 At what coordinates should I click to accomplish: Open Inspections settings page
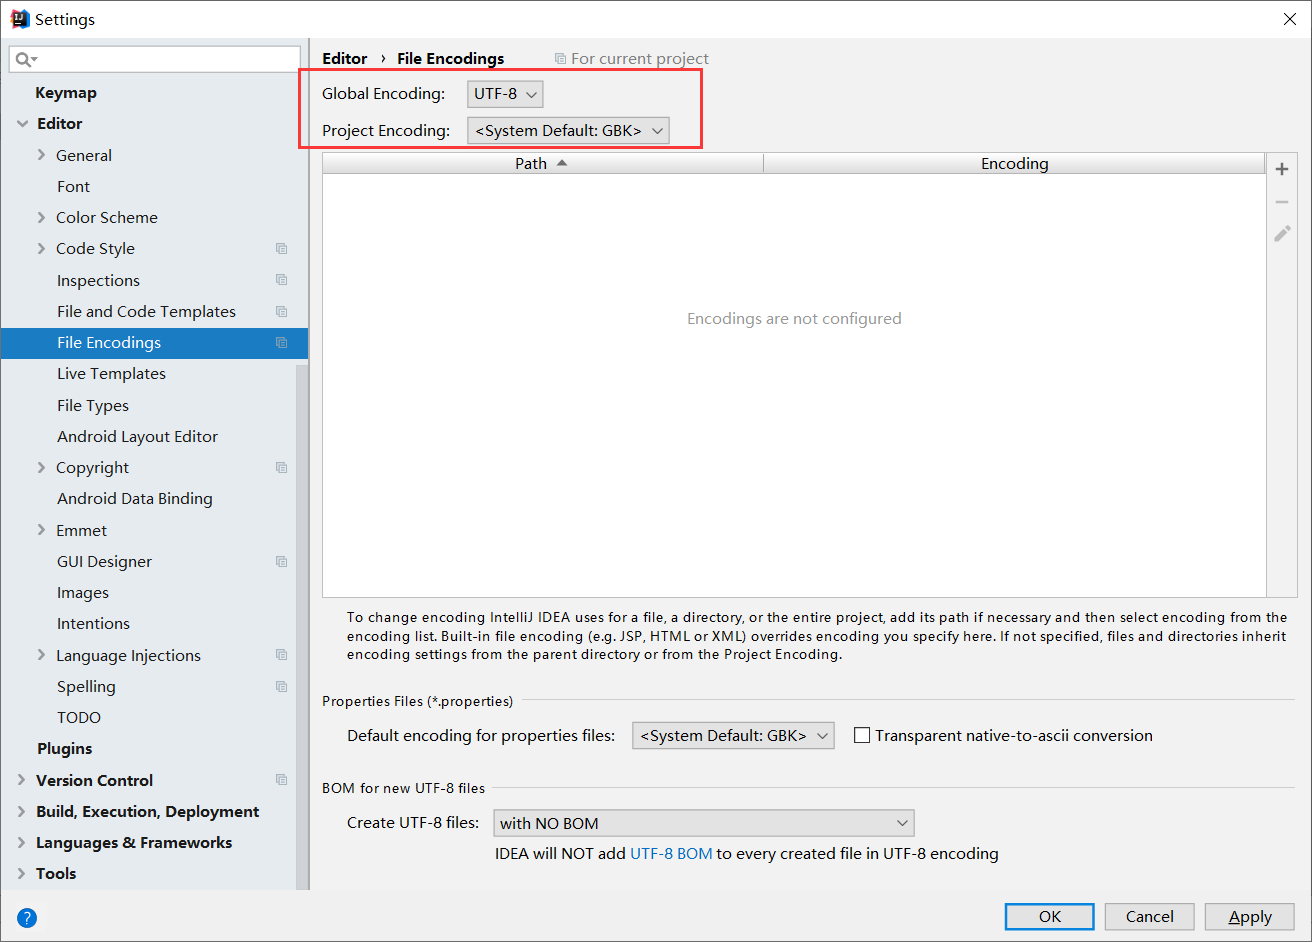(x=98, y=280)
